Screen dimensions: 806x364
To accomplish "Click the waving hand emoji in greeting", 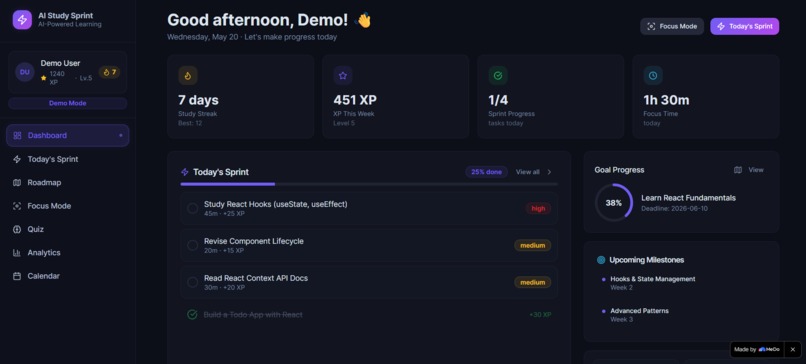I will point(363,21).
